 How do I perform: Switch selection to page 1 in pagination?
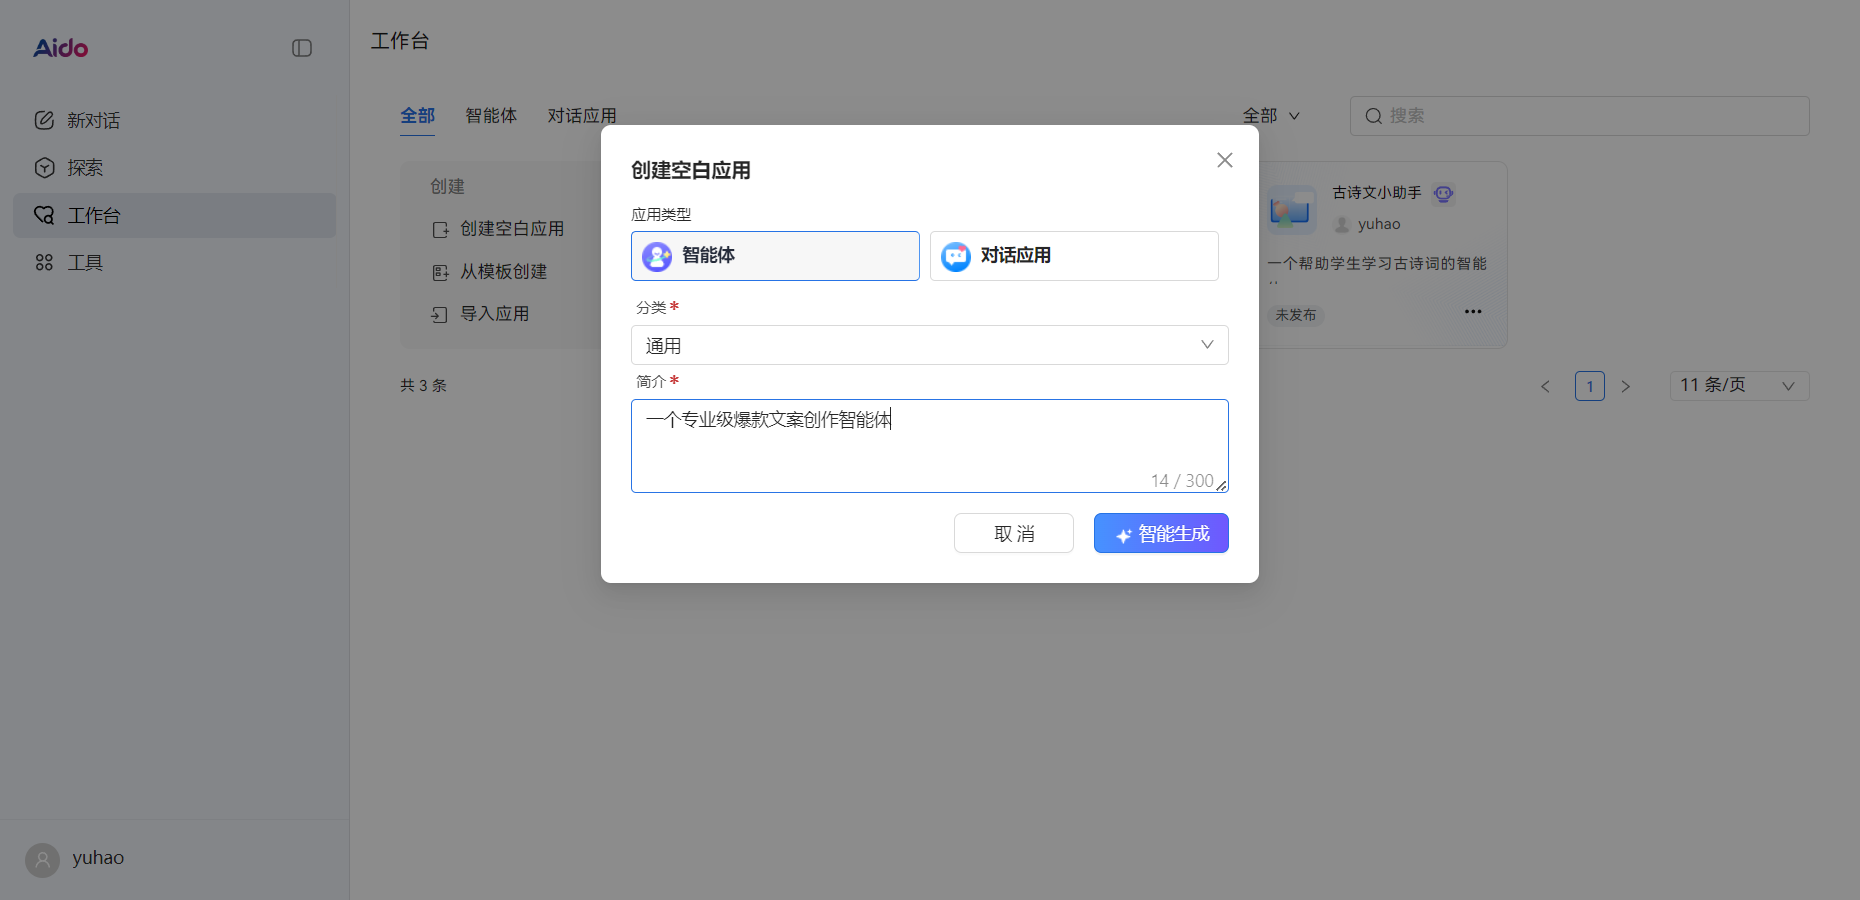click(x=1589, y=386)
